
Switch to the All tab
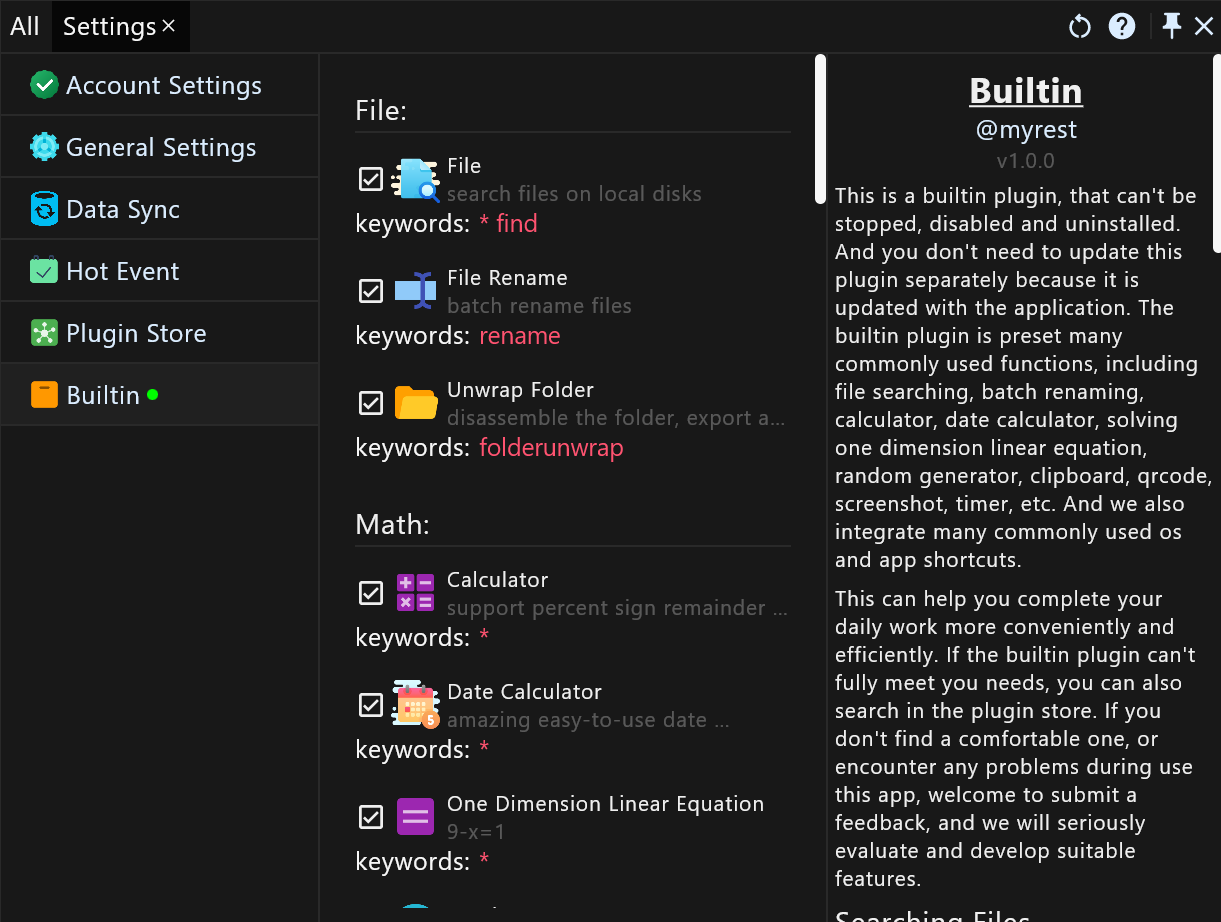(x=25, y=27)
